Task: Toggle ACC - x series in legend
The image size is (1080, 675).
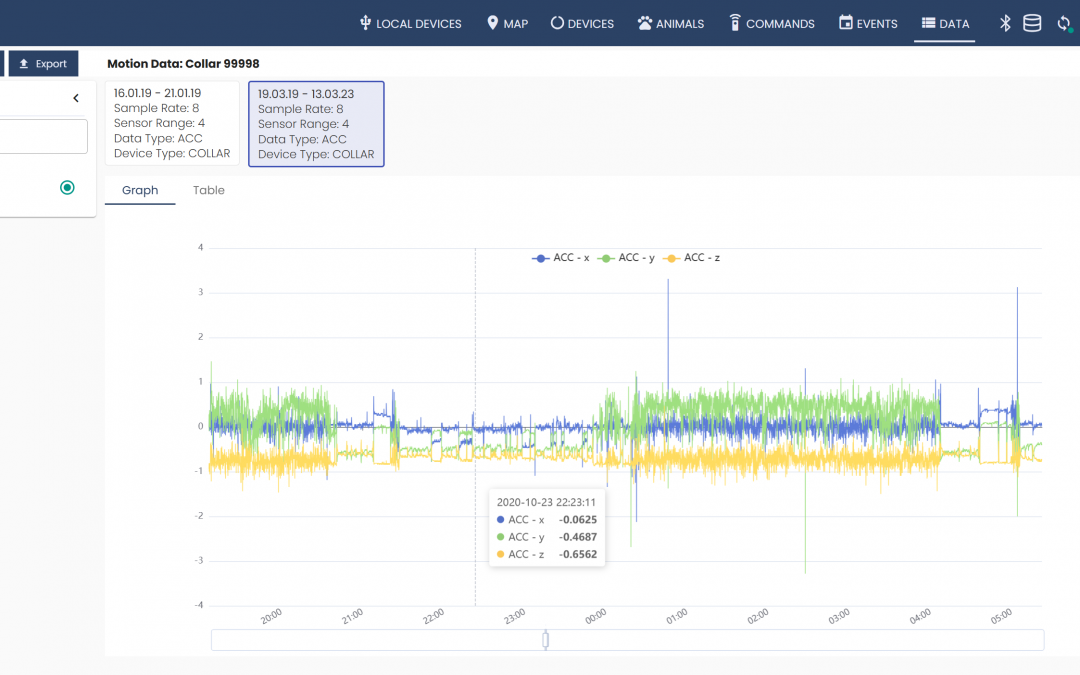Action: point(560,258)
